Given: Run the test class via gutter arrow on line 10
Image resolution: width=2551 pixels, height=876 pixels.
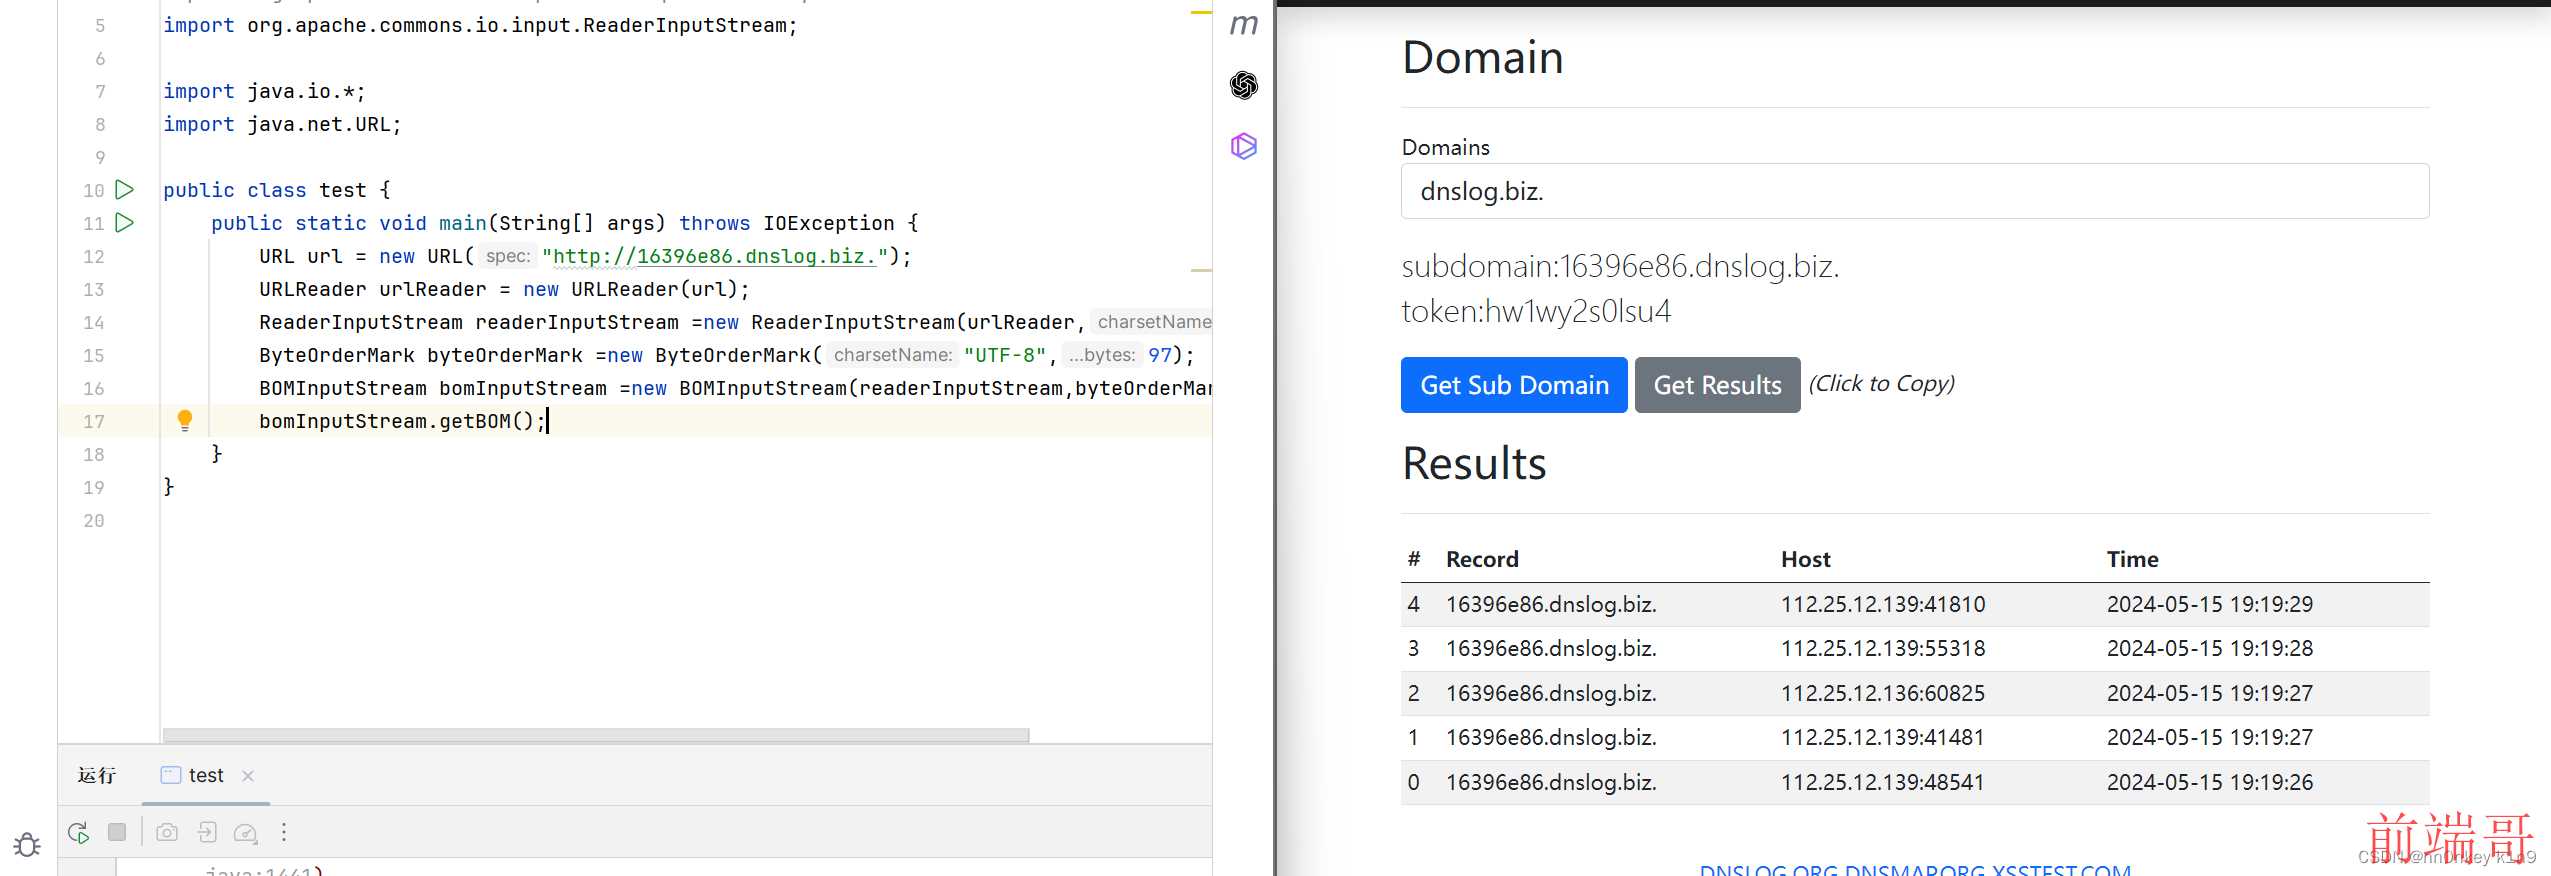Looking at the screenshot, I should (125, 189).
